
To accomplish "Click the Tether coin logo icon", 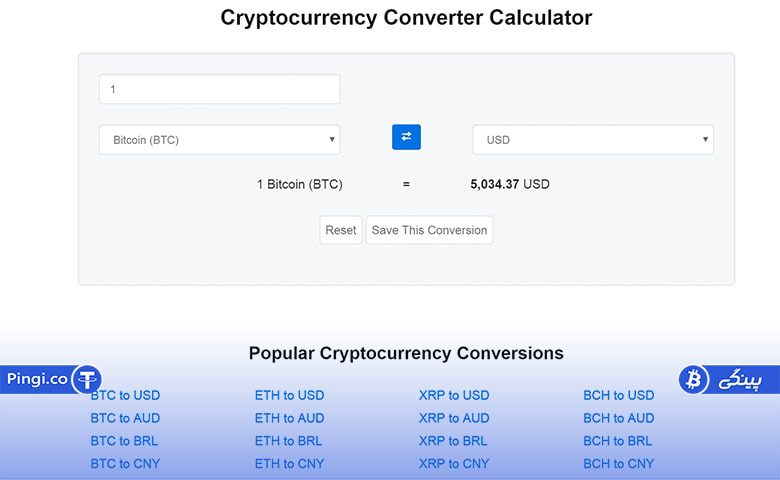I will 87,380.
